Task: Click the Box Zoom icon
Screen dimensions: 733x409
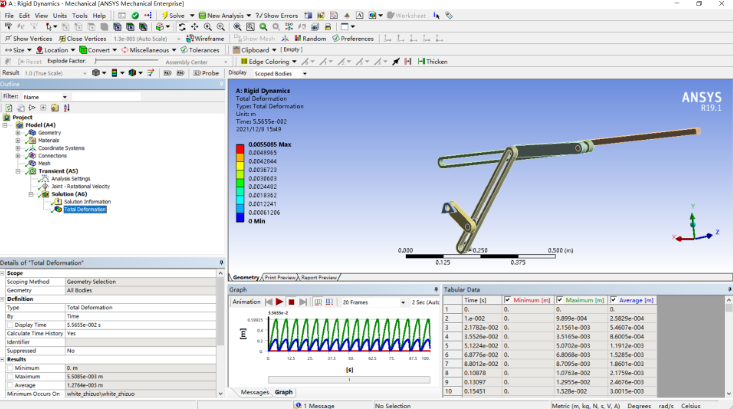Action: [221, 27]
